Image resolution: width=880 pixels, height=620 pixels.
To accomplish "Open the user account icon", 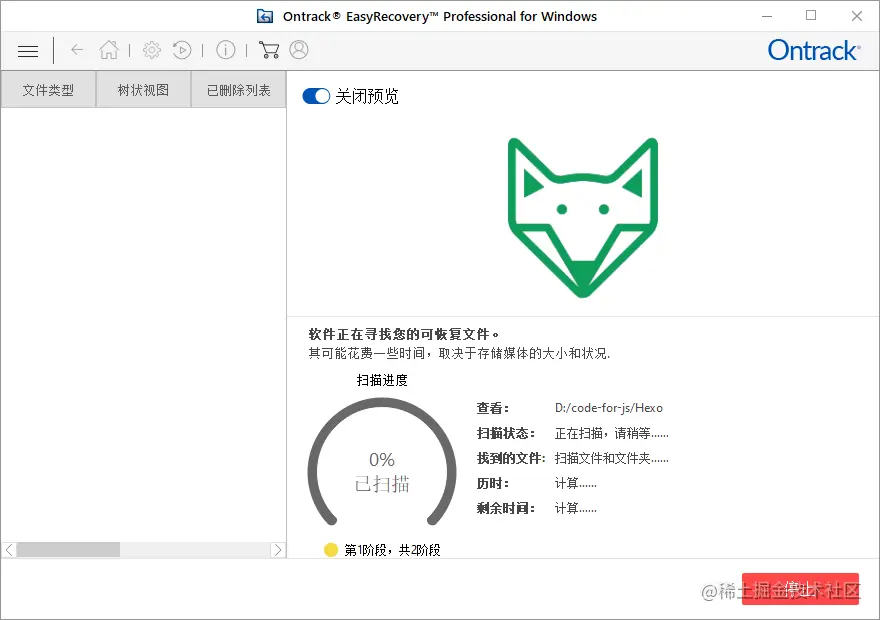I will tap(299, 50).
